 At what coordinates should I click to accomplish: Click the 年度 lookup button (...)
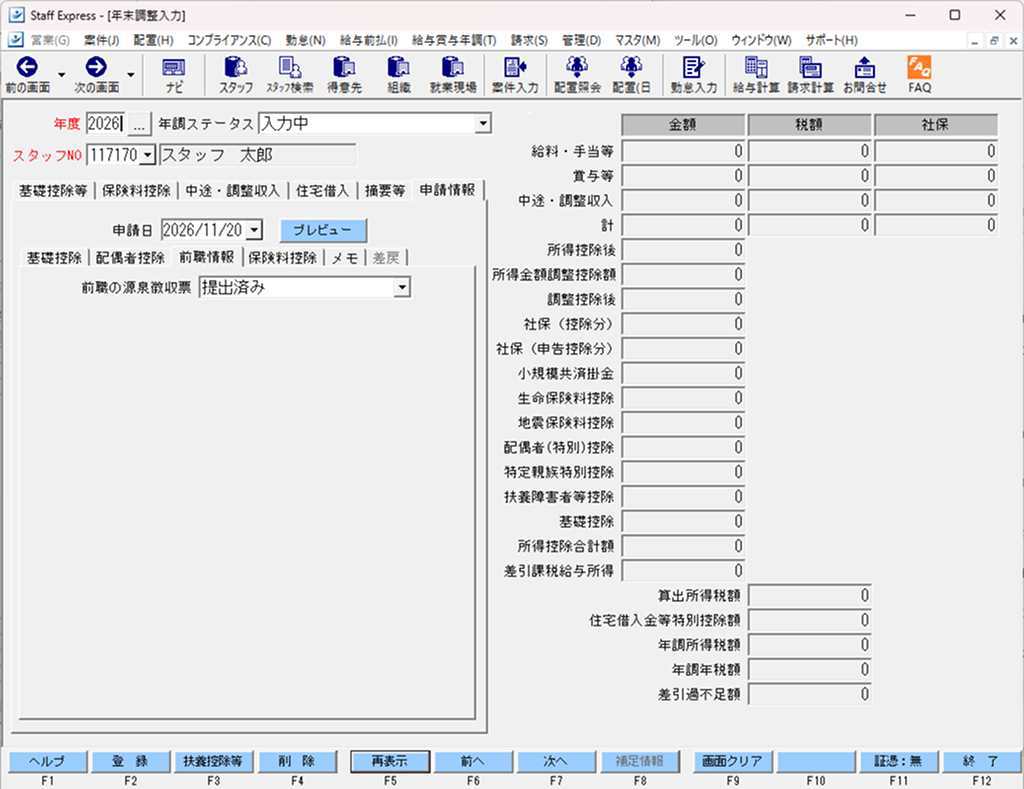pos(138,123)
